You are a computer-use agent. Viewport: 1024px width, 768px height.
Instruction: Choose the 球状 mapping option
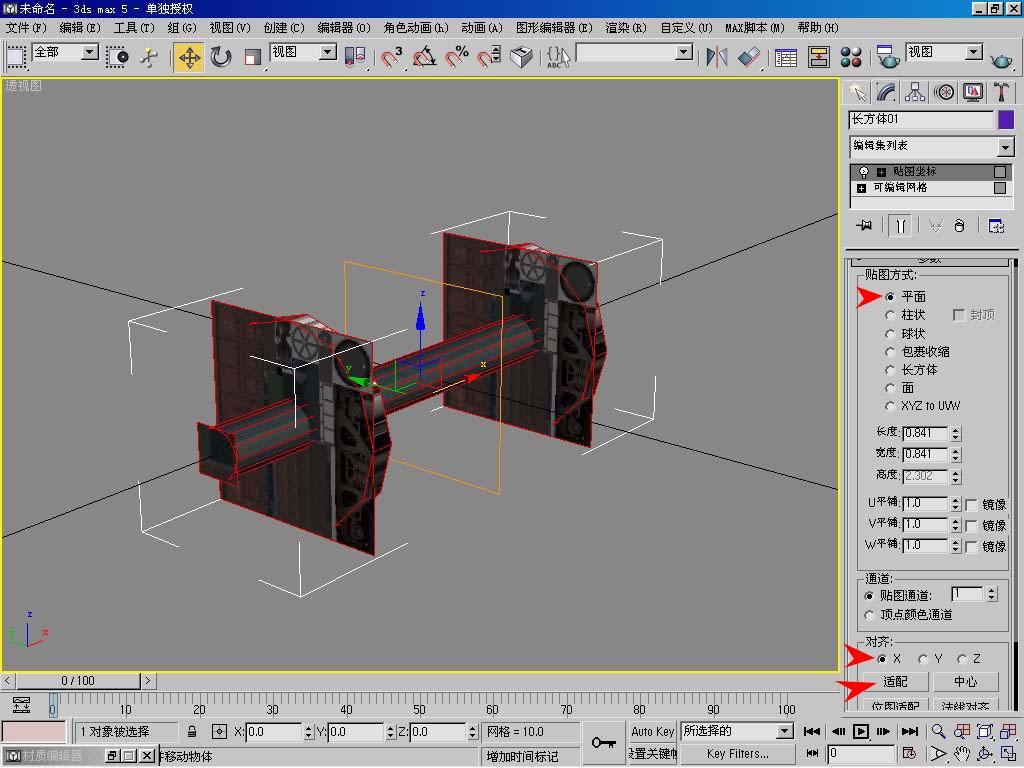coord(890,333)
